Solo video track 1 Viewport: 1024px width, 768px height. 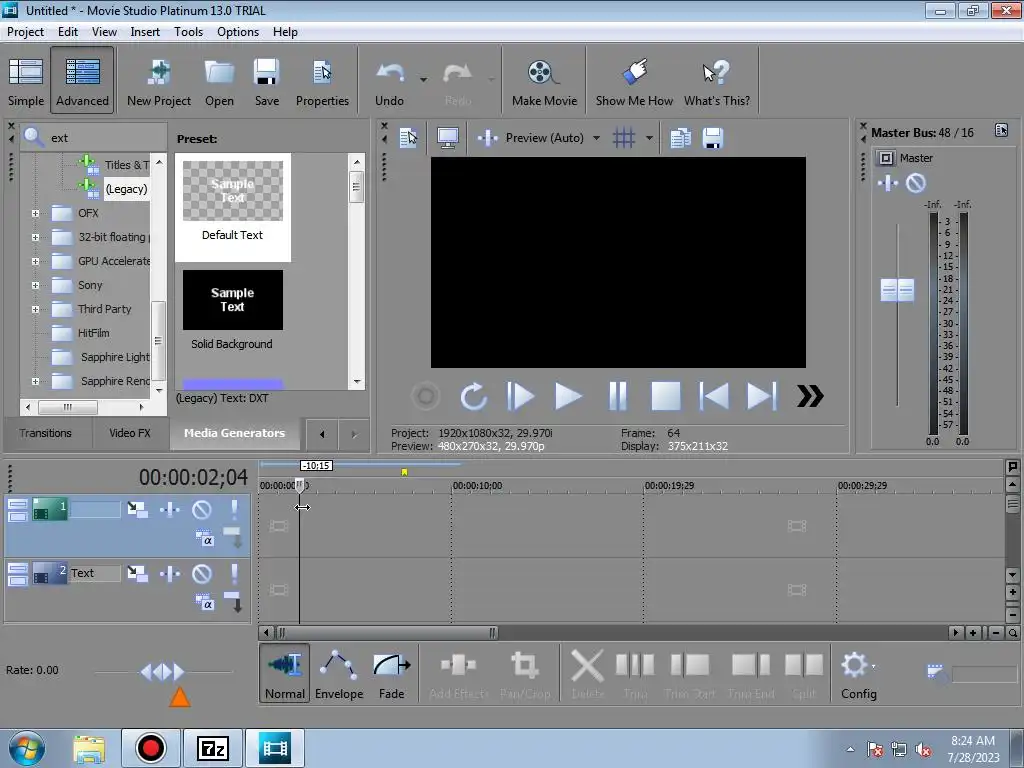click(234, 509)
